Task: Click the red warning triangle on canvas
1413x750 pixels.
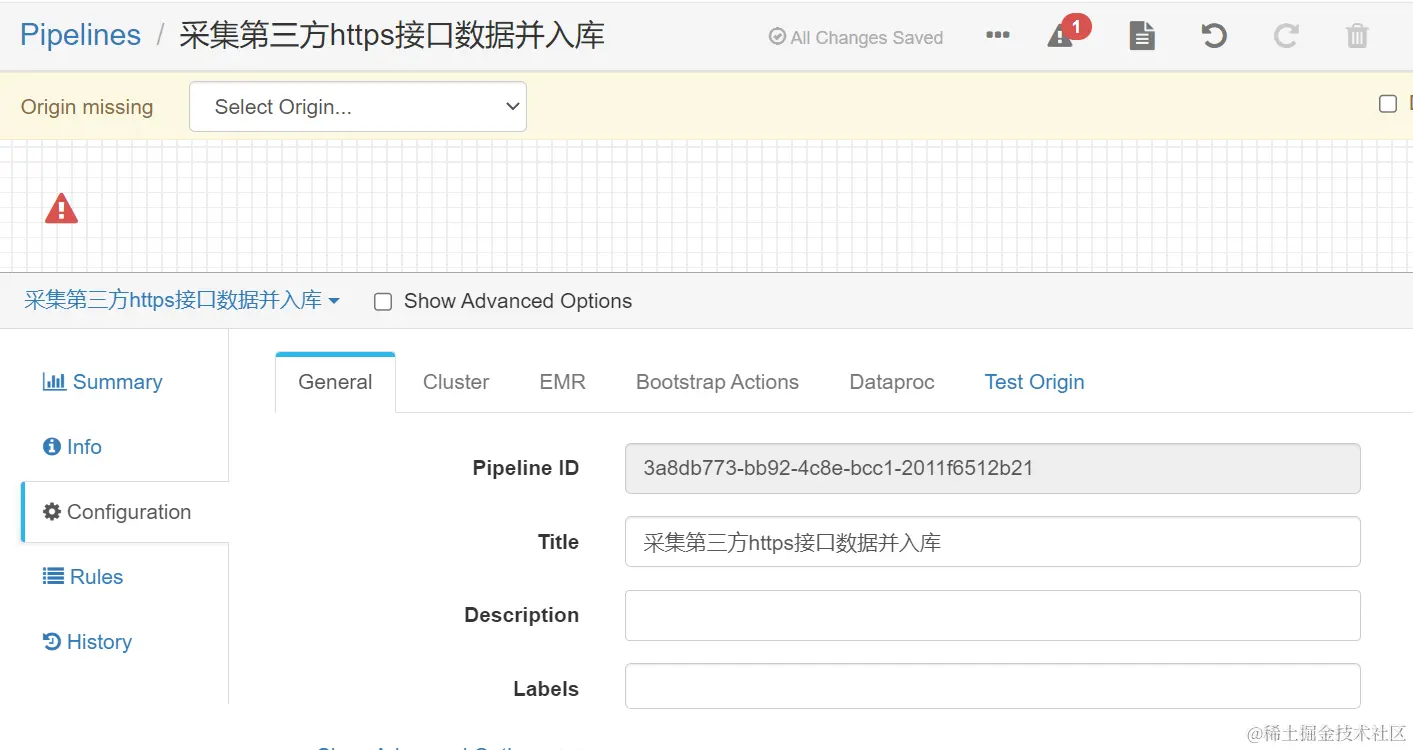Action: point(61,208)
